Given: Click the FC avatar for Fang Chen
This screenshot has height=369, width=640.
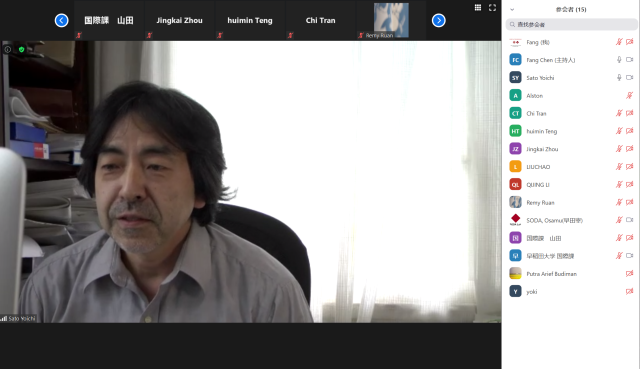Looking at the screenshot, I should (x=516, y=60).
